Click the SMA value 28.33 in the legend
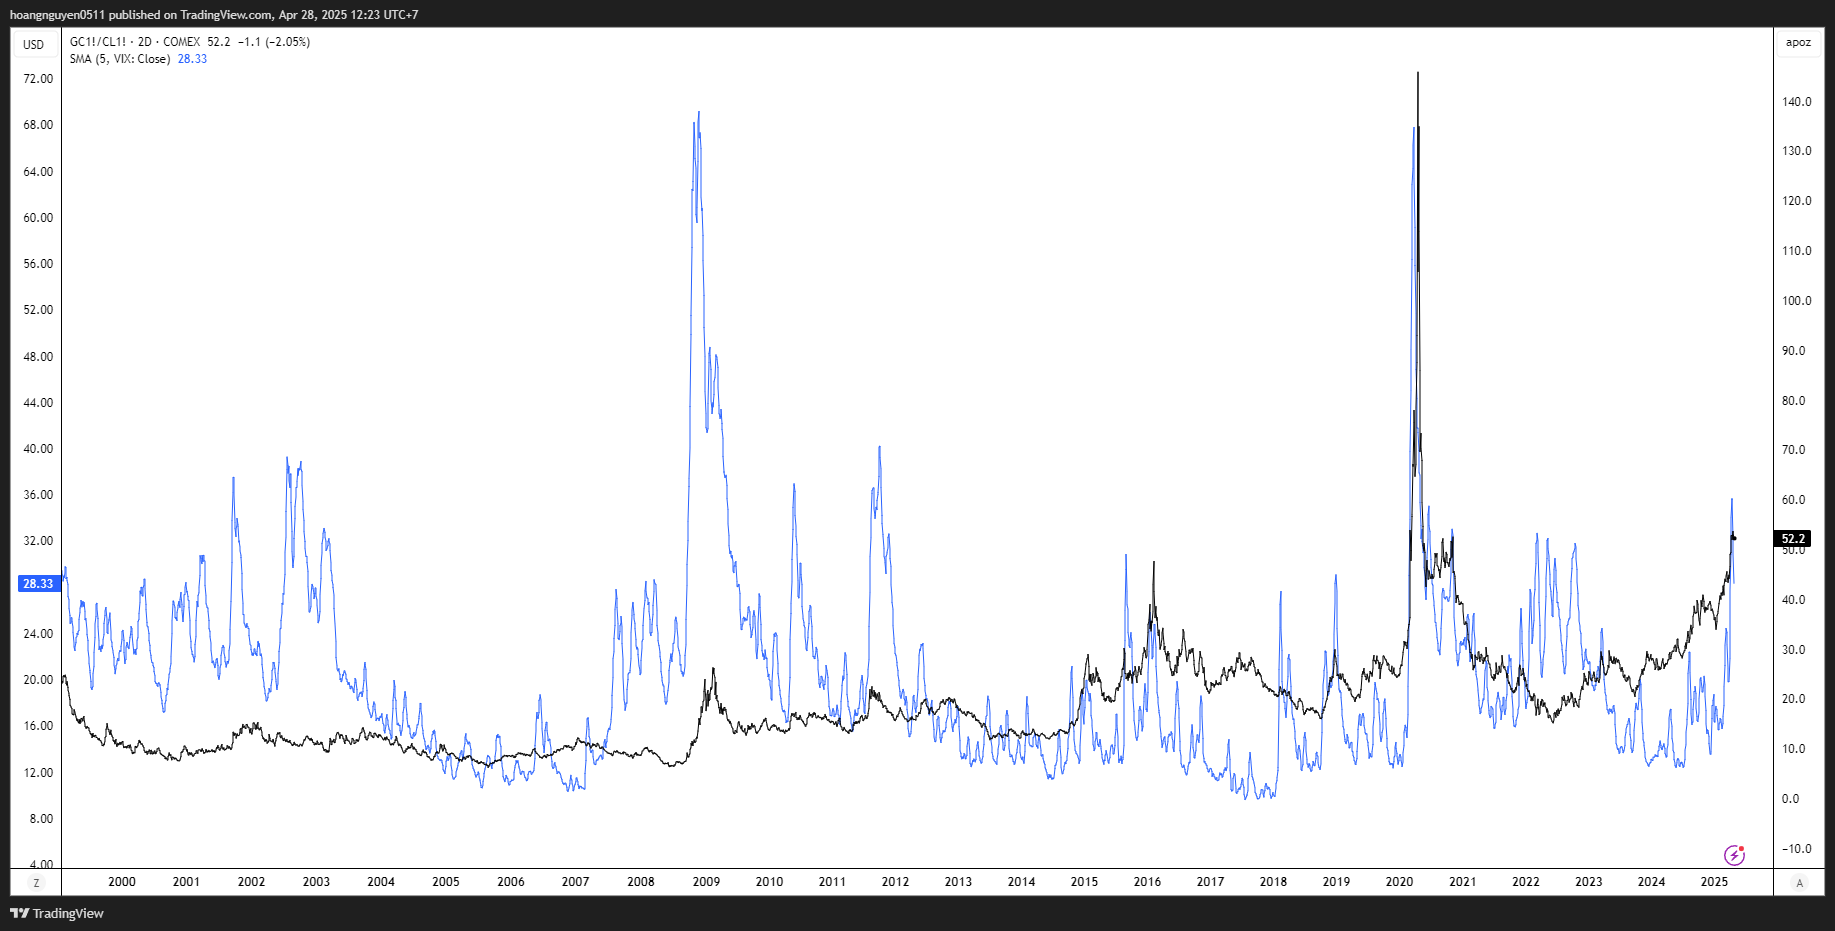The image size is (1835, 931). point(192,59)
